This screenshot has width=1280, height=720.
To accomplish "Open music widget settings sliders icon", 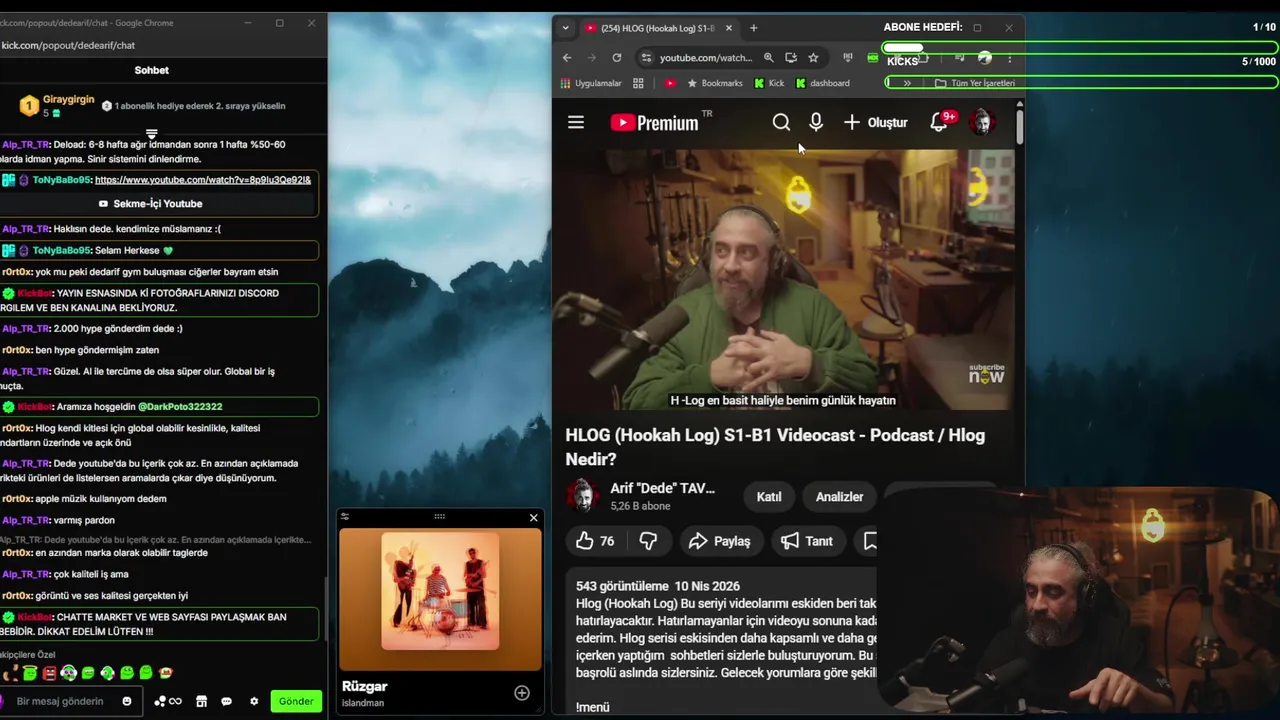I will (345, 517).
